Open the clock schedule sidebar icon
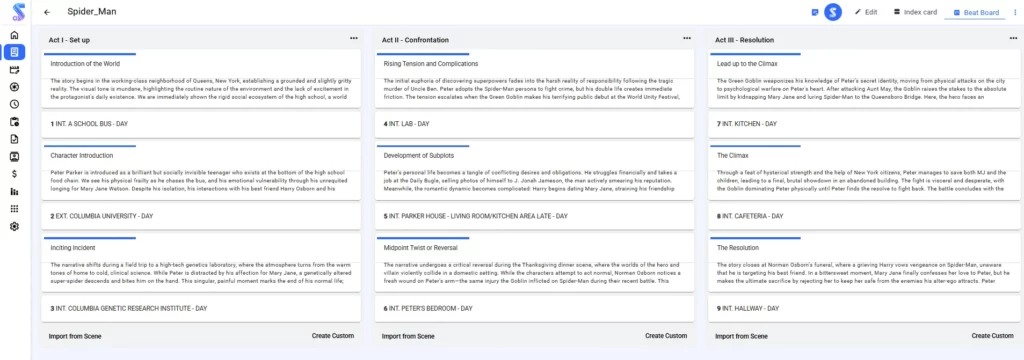Viewport: 1024px width, 360px height. click(14, 104)
